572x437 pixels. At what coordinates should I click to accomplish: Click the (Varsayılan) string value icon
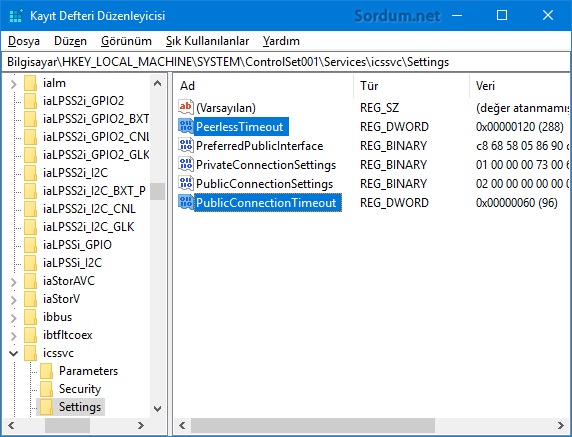coord(186,107)
